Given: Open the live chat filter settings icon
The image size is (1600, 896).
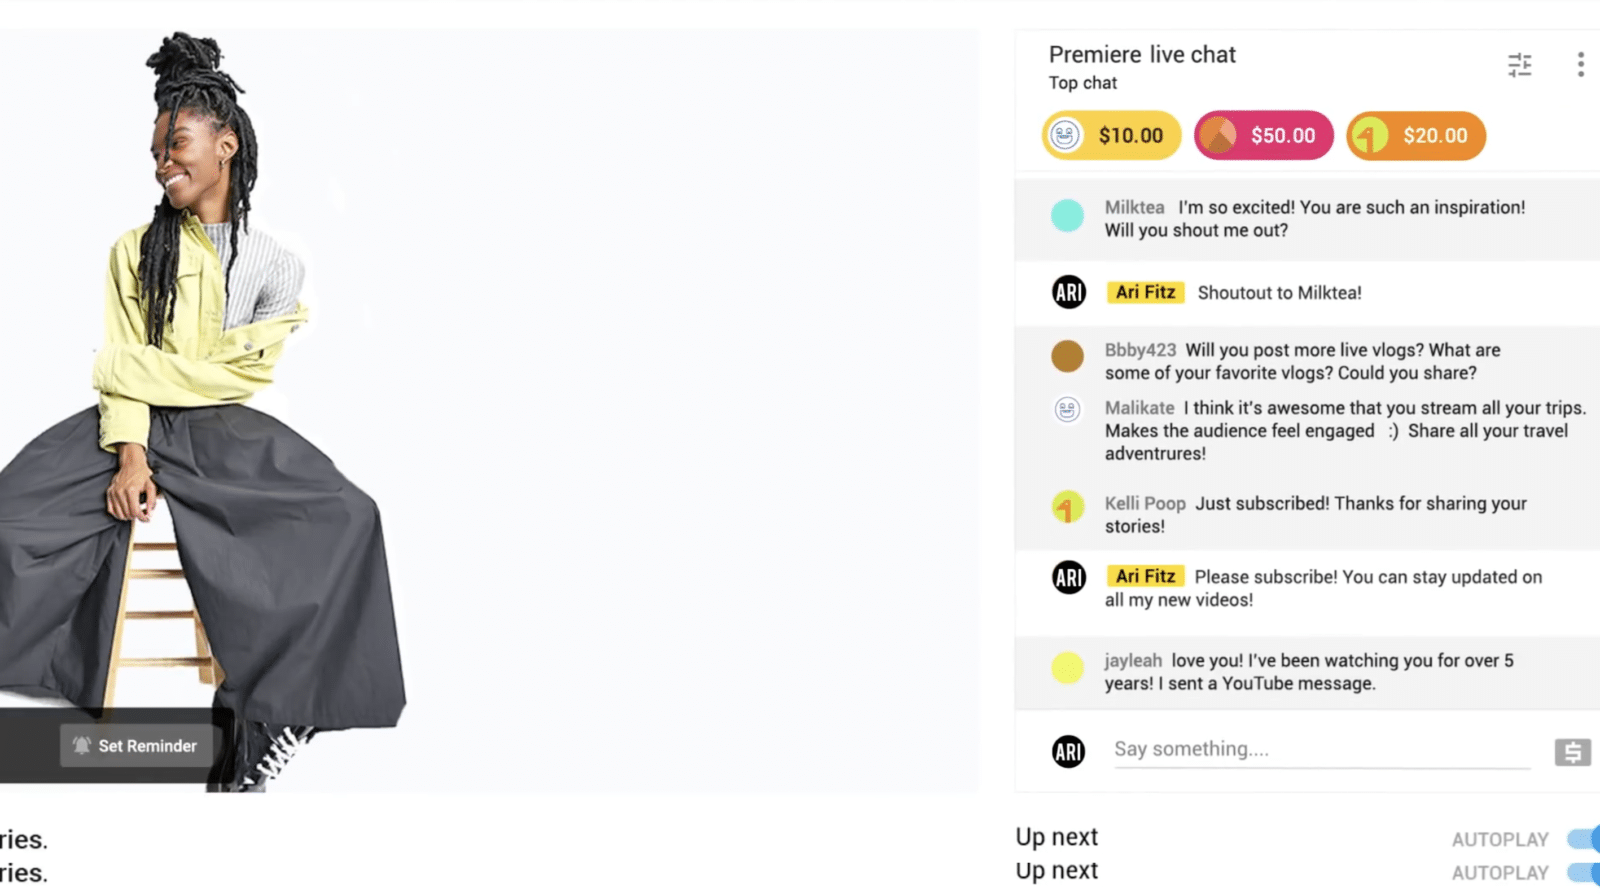Looking at the screenshot, I should pos(1519,65).
